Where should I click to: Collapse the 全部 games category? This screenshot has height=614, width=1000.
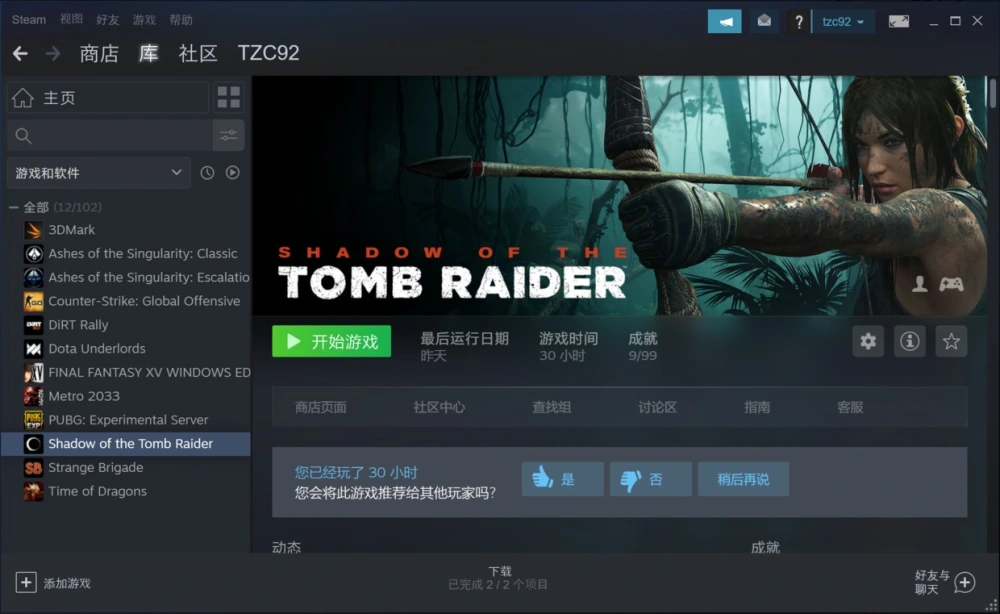click(13, 207)
